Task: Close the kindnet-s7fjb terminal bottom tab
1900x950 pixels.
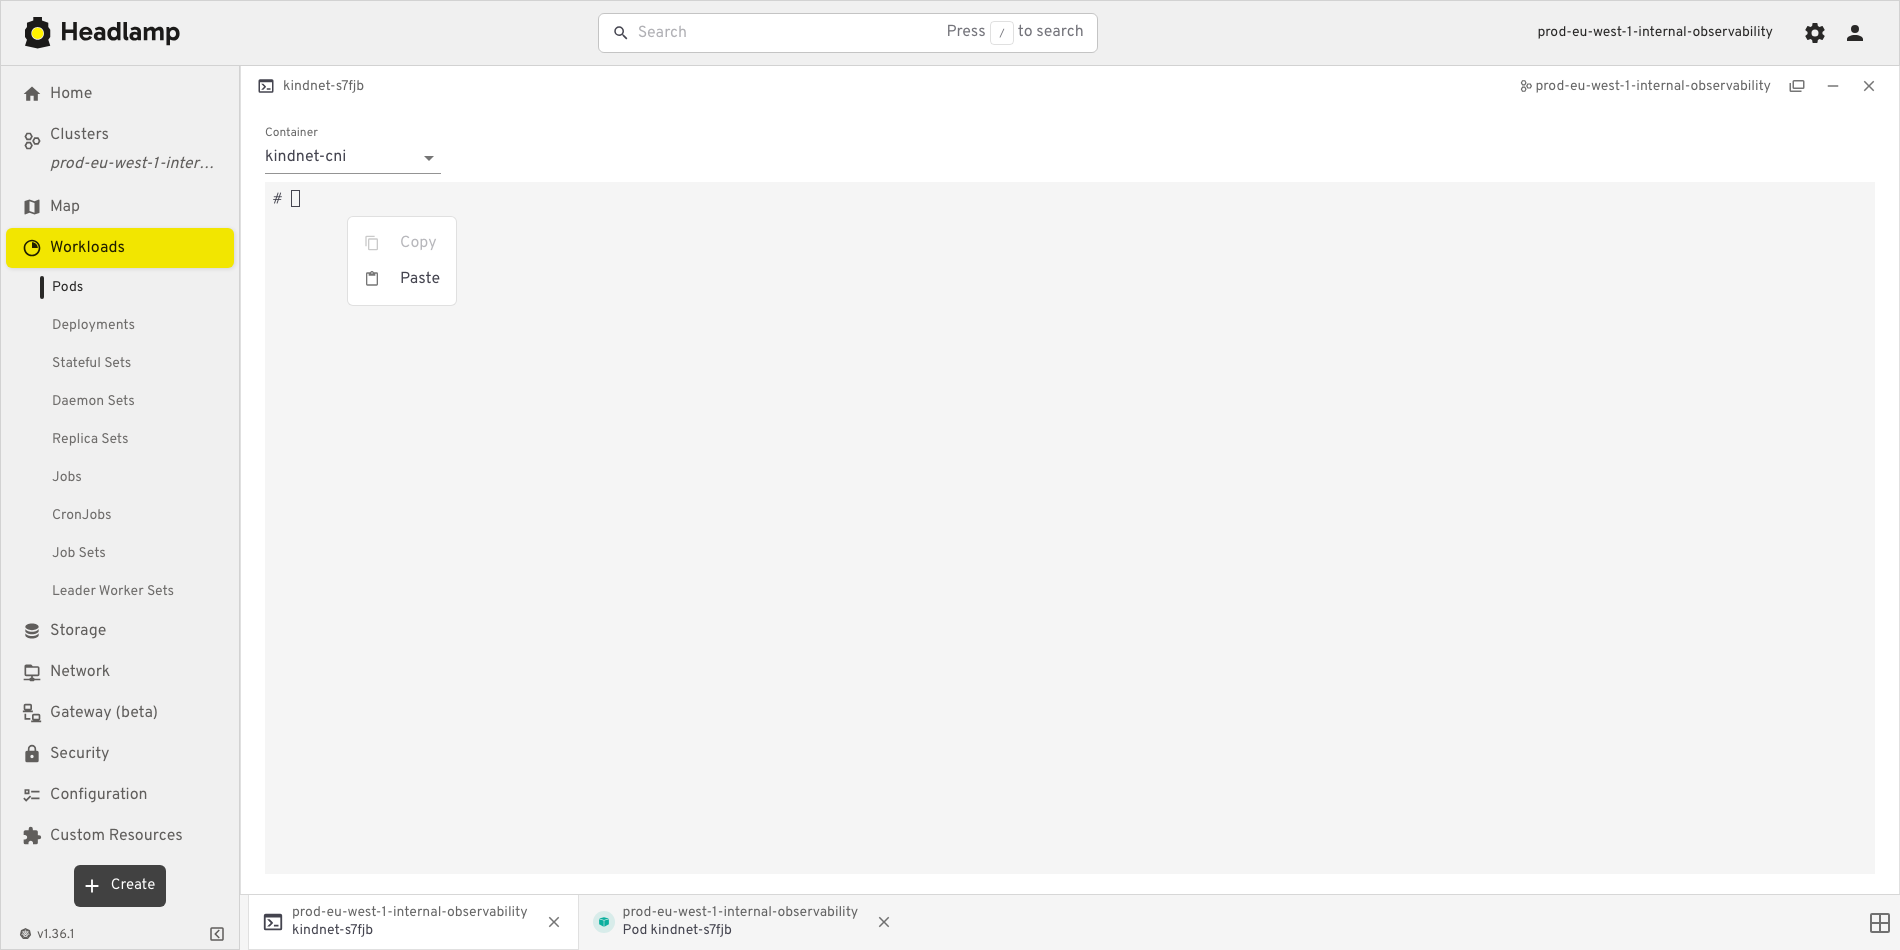Action: click(x=554, y=922)
